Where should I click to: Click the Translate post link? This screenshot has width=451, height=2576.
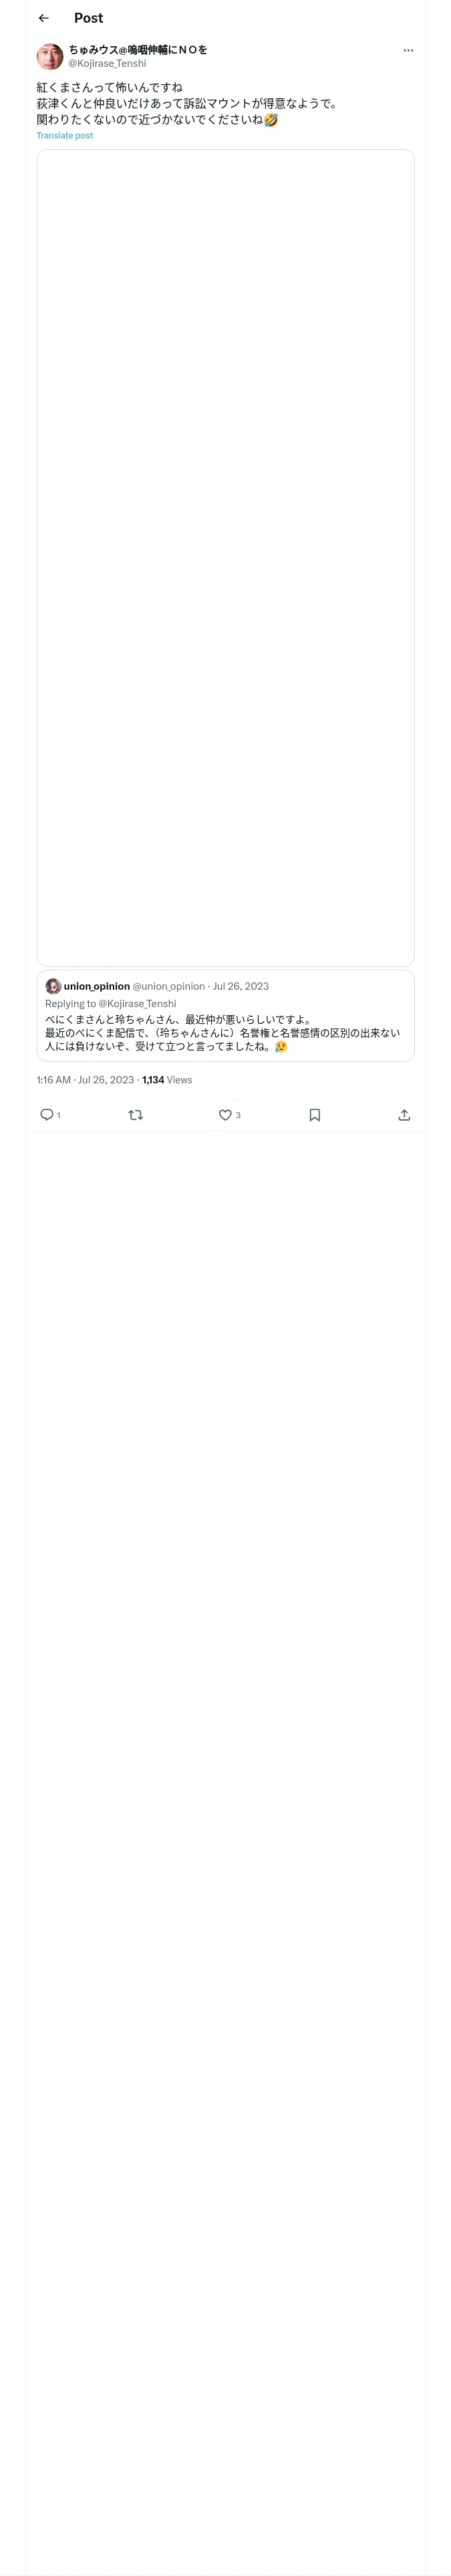65,136
